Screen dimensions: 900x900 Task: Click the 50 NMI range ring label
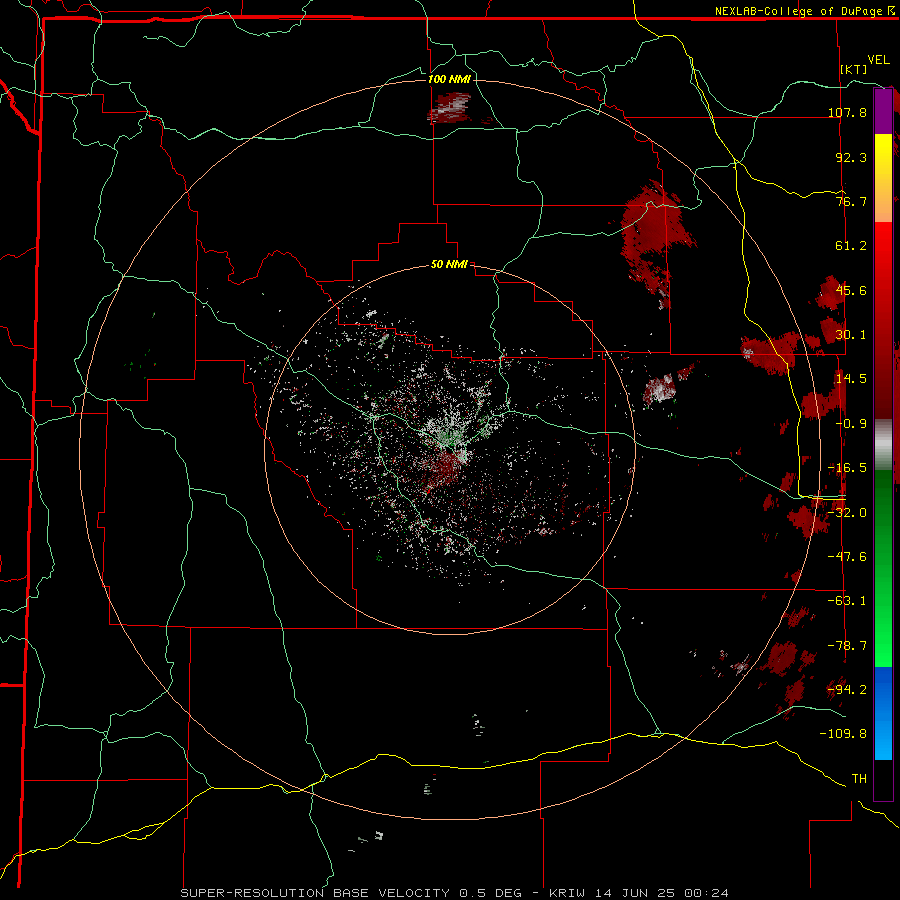[x=449, y=265]
